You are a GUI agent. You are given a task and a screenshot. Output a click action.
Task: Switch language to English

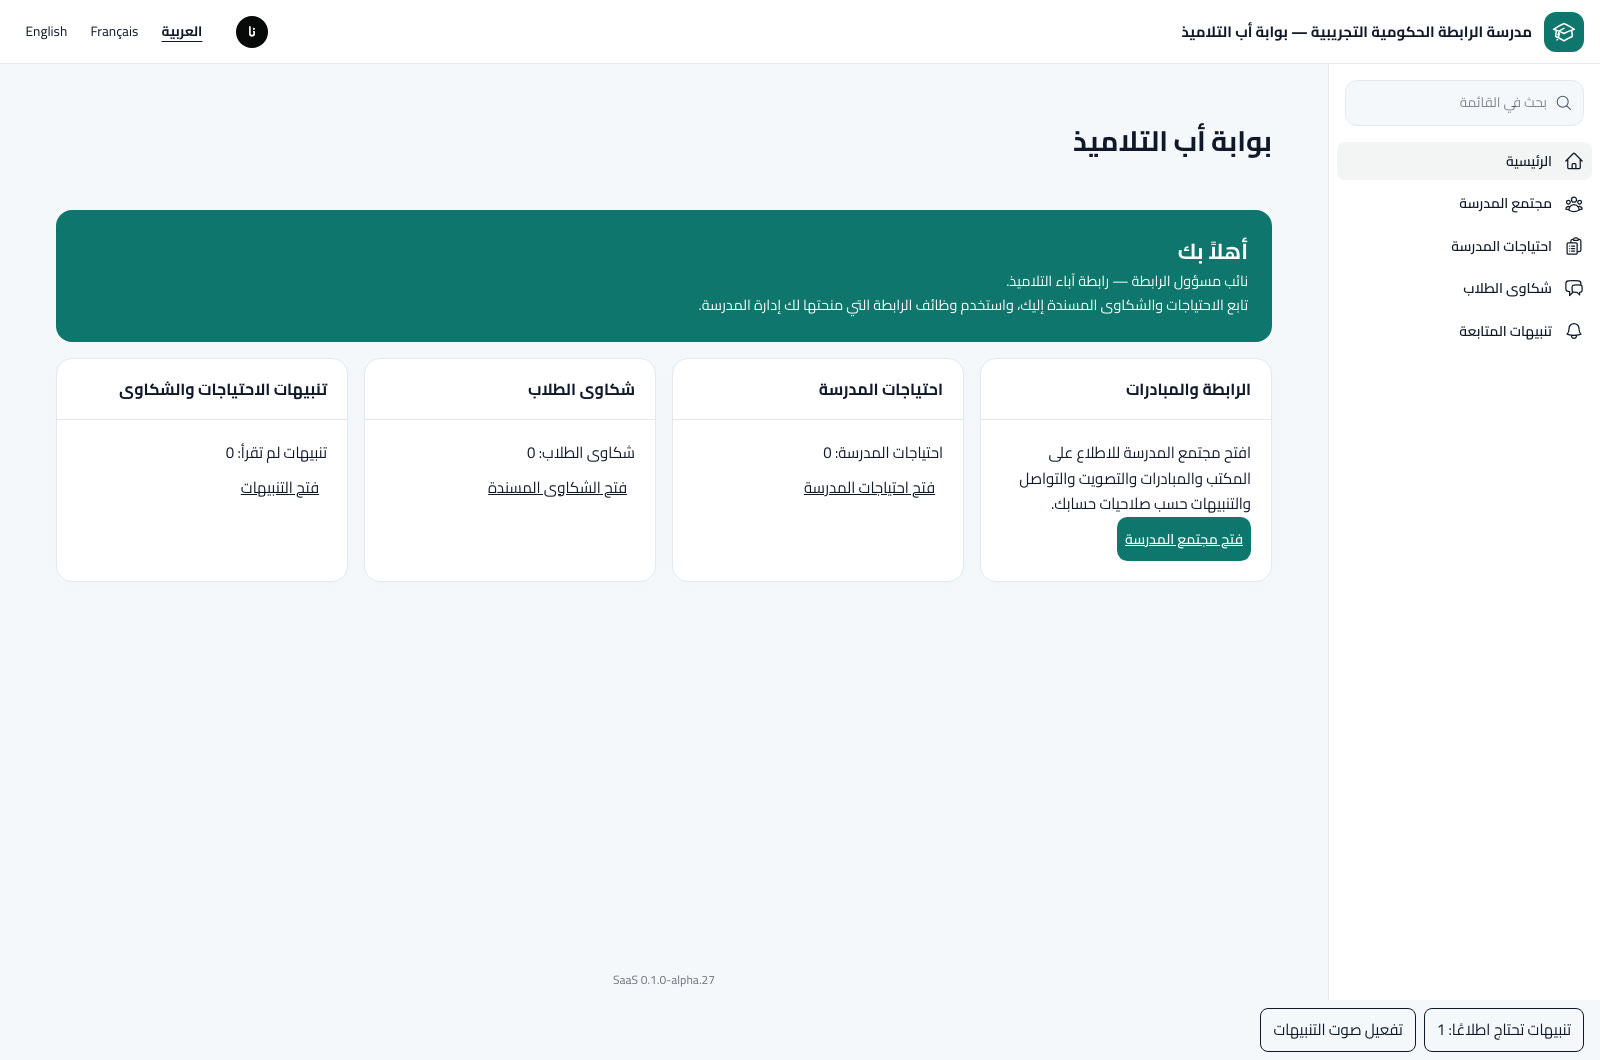(x=46, y=32)
